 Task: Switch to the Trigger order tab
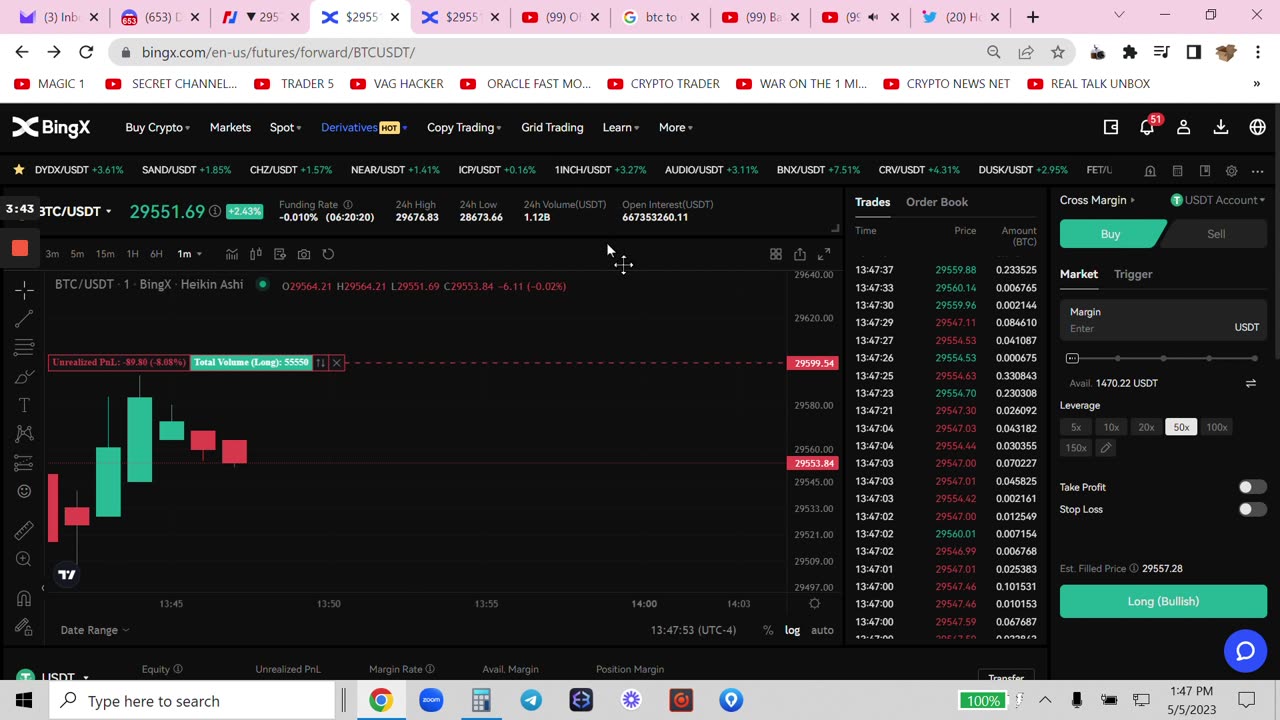(1133, 274)
